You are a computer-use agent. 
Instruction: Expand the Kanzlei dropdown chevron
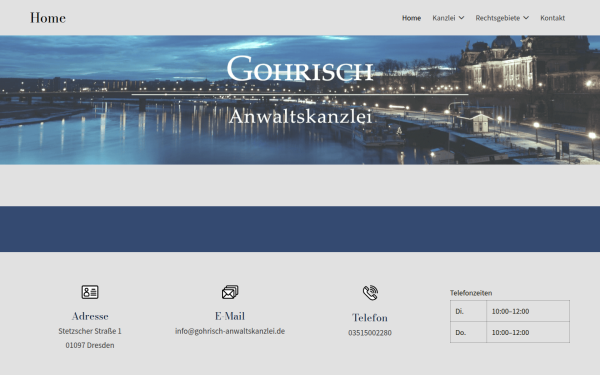coord(461,18)
